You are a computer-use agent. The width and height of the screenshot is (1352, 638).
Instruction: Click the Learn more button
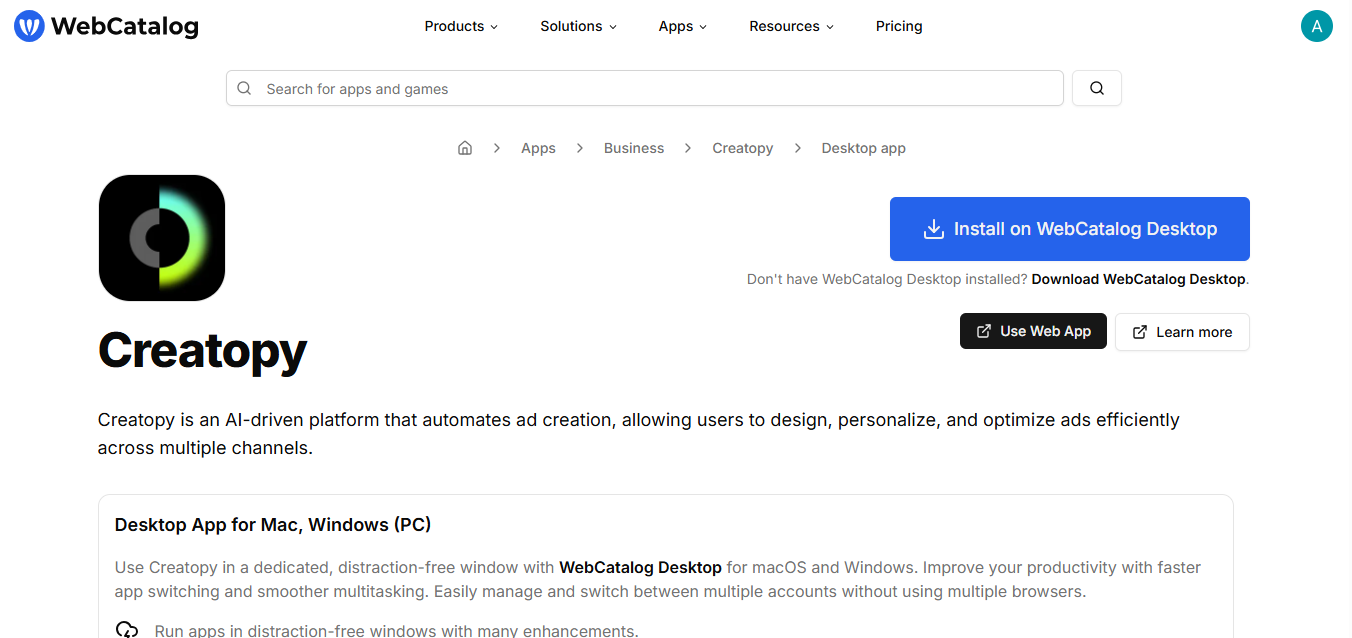pos(1182,332)
